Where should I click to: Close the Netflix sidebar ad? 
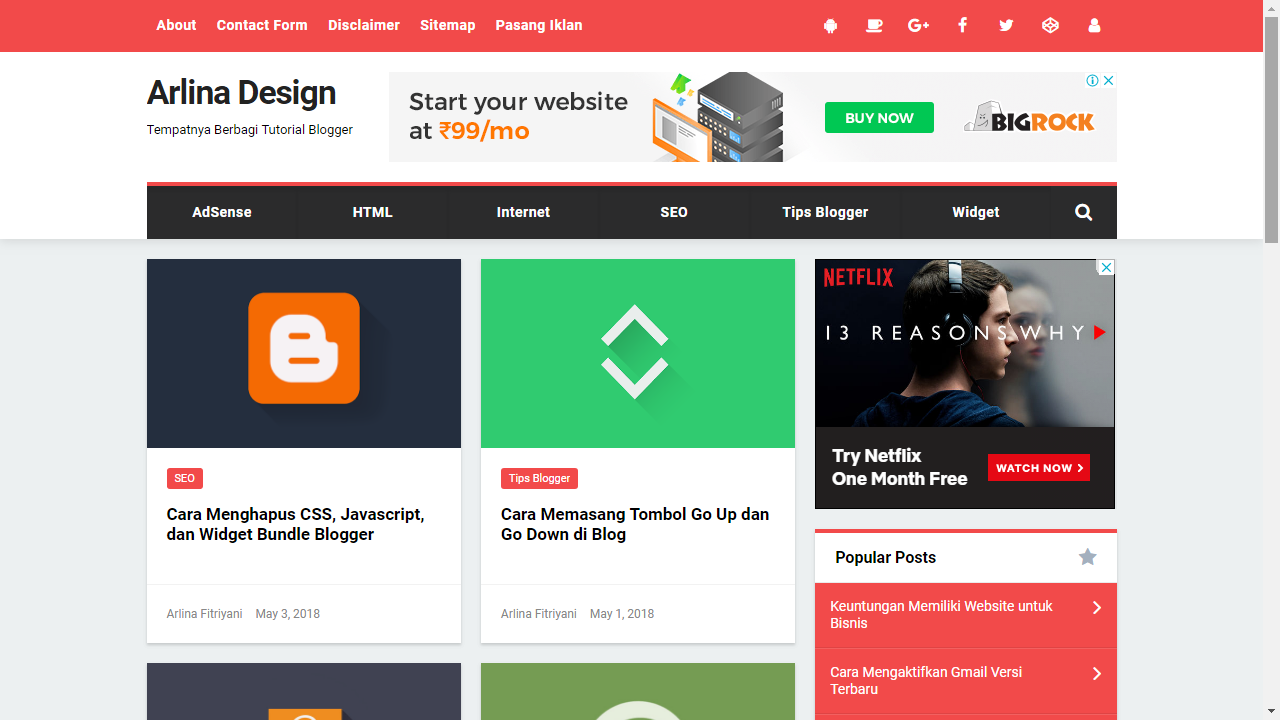[x=1106, y=267]
